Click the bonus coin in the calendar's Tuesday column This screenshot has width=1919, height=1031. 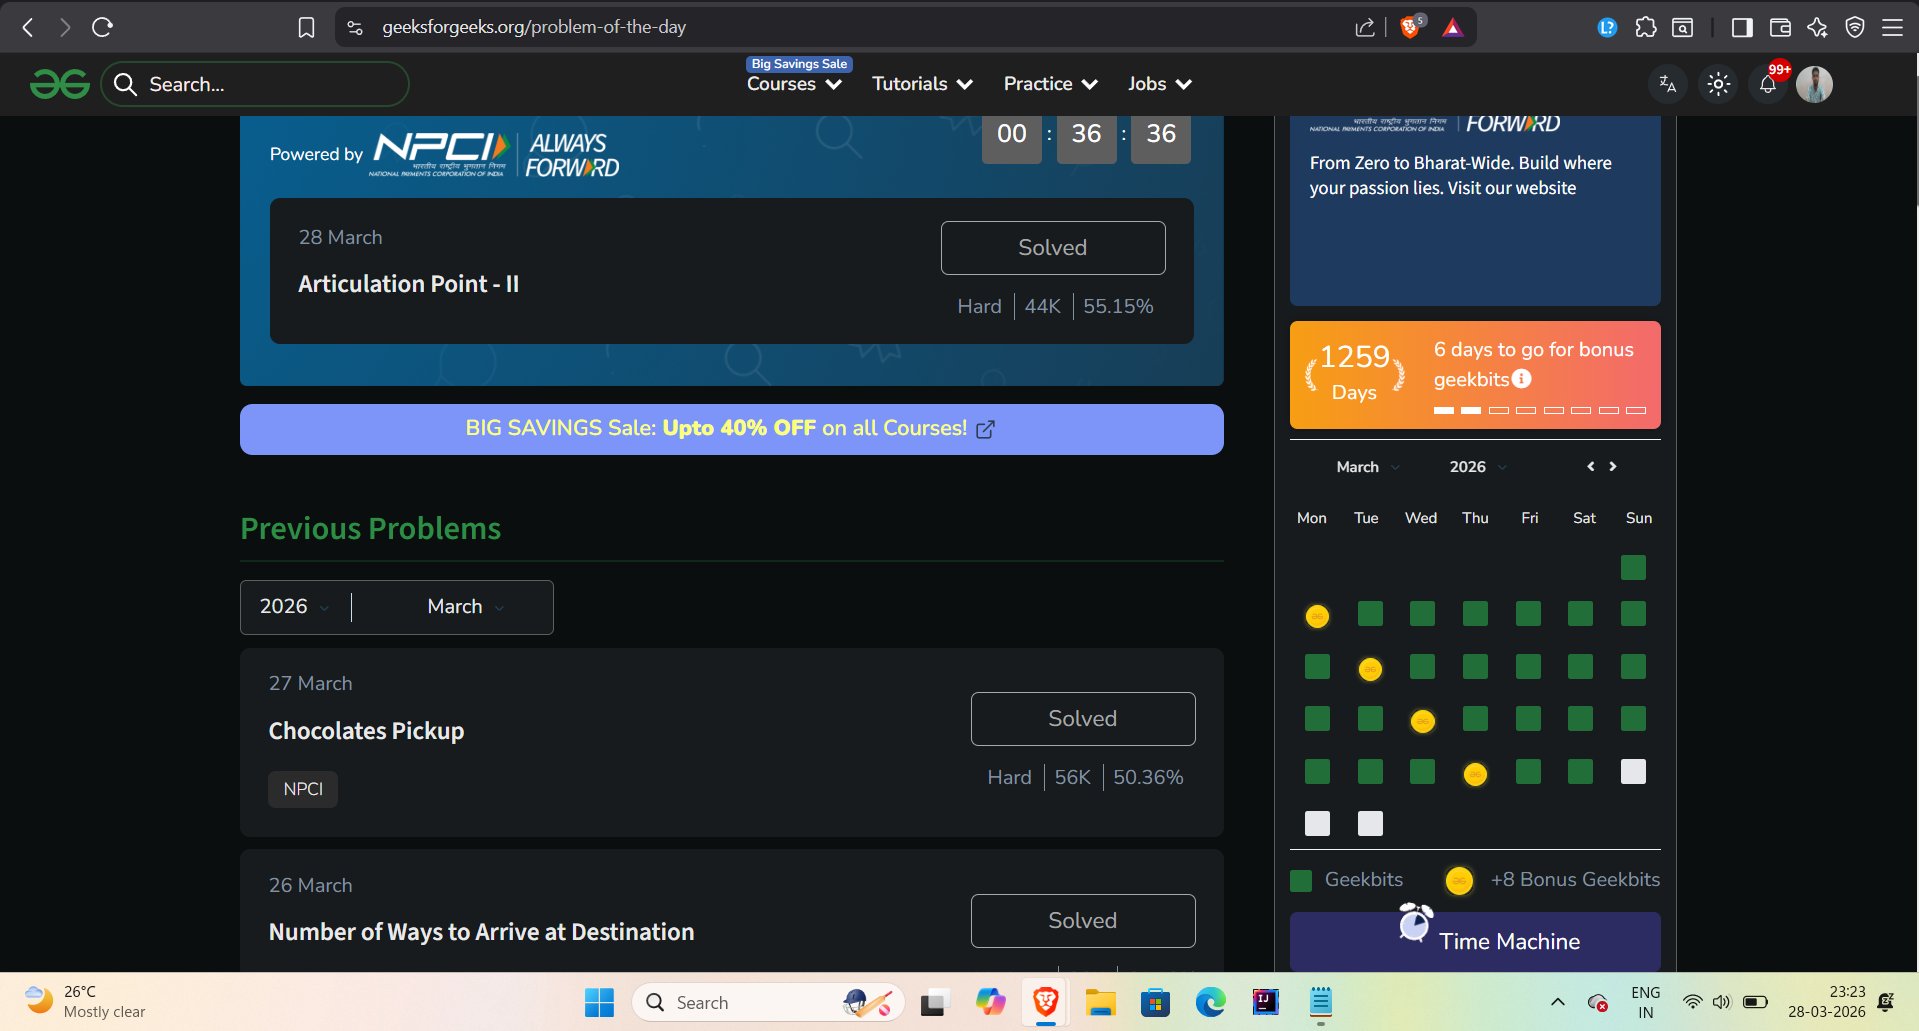pos(1370,669)
